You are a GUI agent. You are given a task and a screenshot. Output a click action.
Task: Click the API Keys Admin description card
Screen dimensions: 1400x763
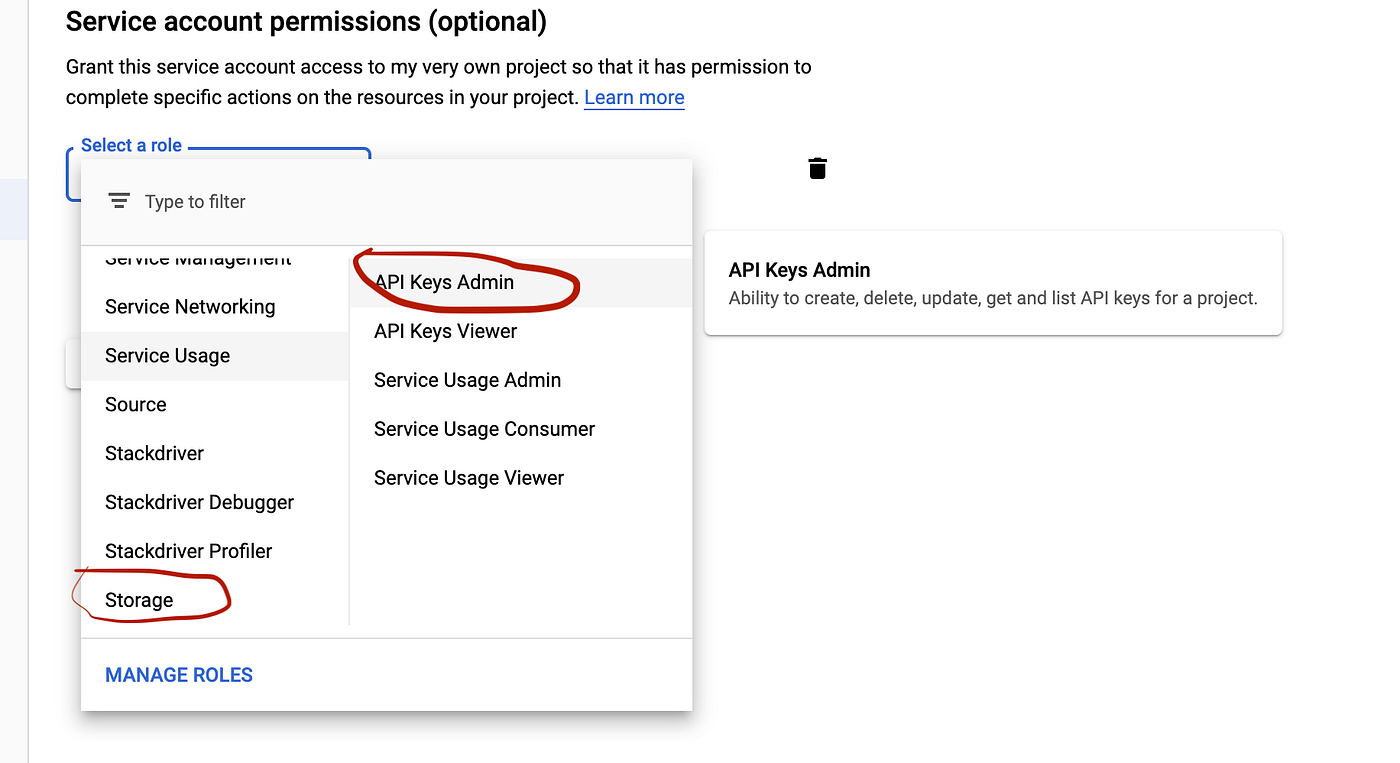[x=993, y=283]
